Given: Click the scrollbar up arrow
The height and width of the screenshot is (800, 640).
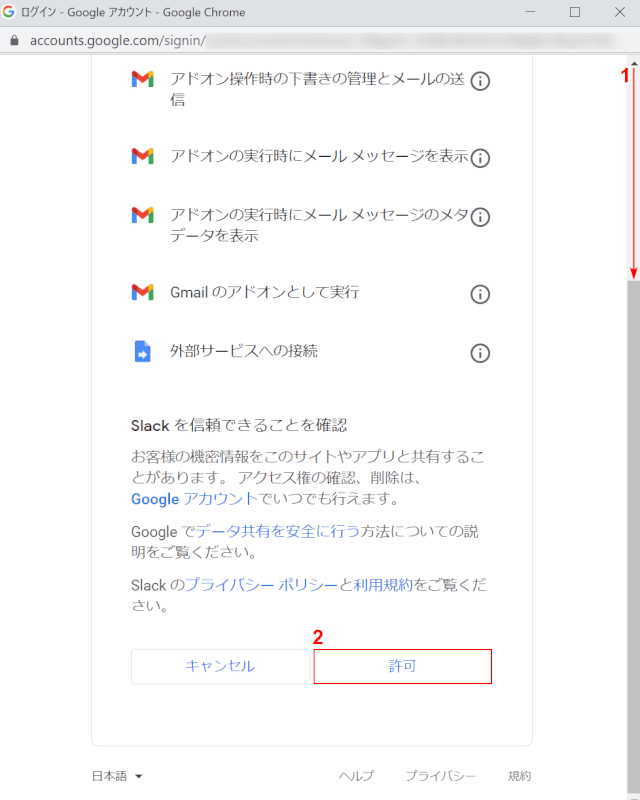Looking at the screenshot, I should click(x=633, y=63).
